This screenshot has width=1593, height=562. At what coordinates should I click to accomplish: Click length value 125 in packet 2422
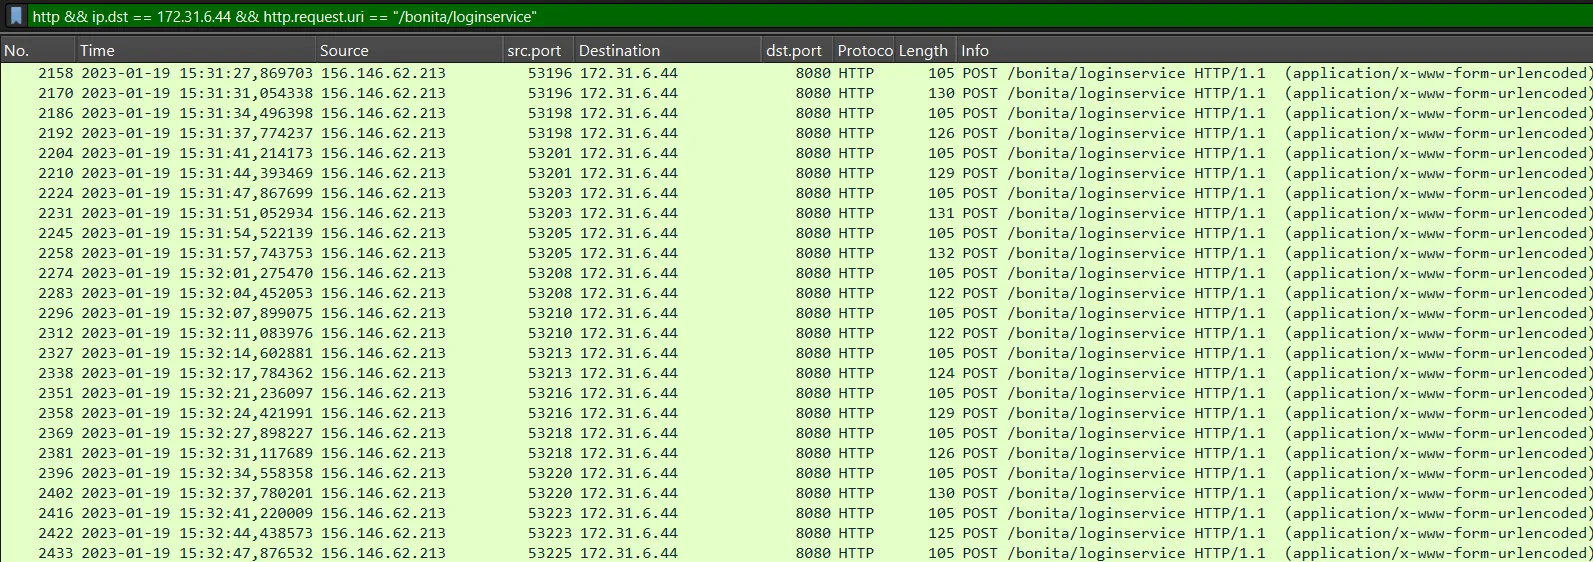pos(941,533)
